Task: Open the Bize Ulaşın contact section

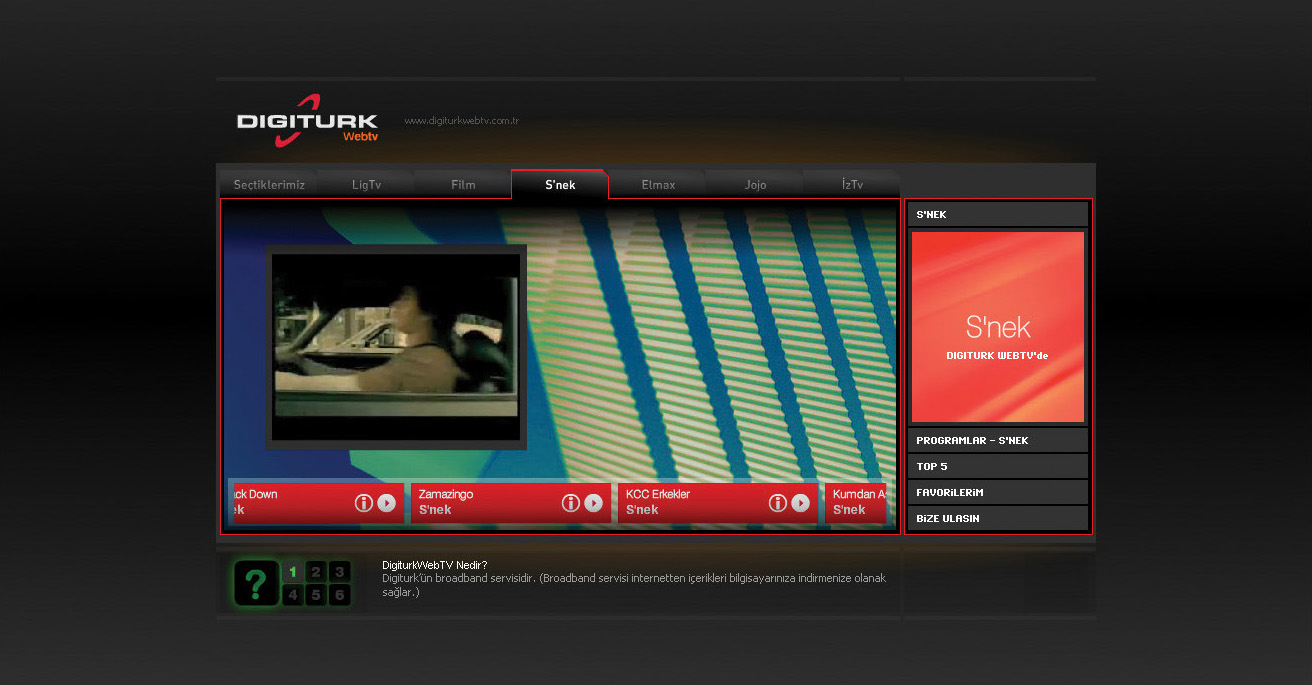Action: click(997, 519)
